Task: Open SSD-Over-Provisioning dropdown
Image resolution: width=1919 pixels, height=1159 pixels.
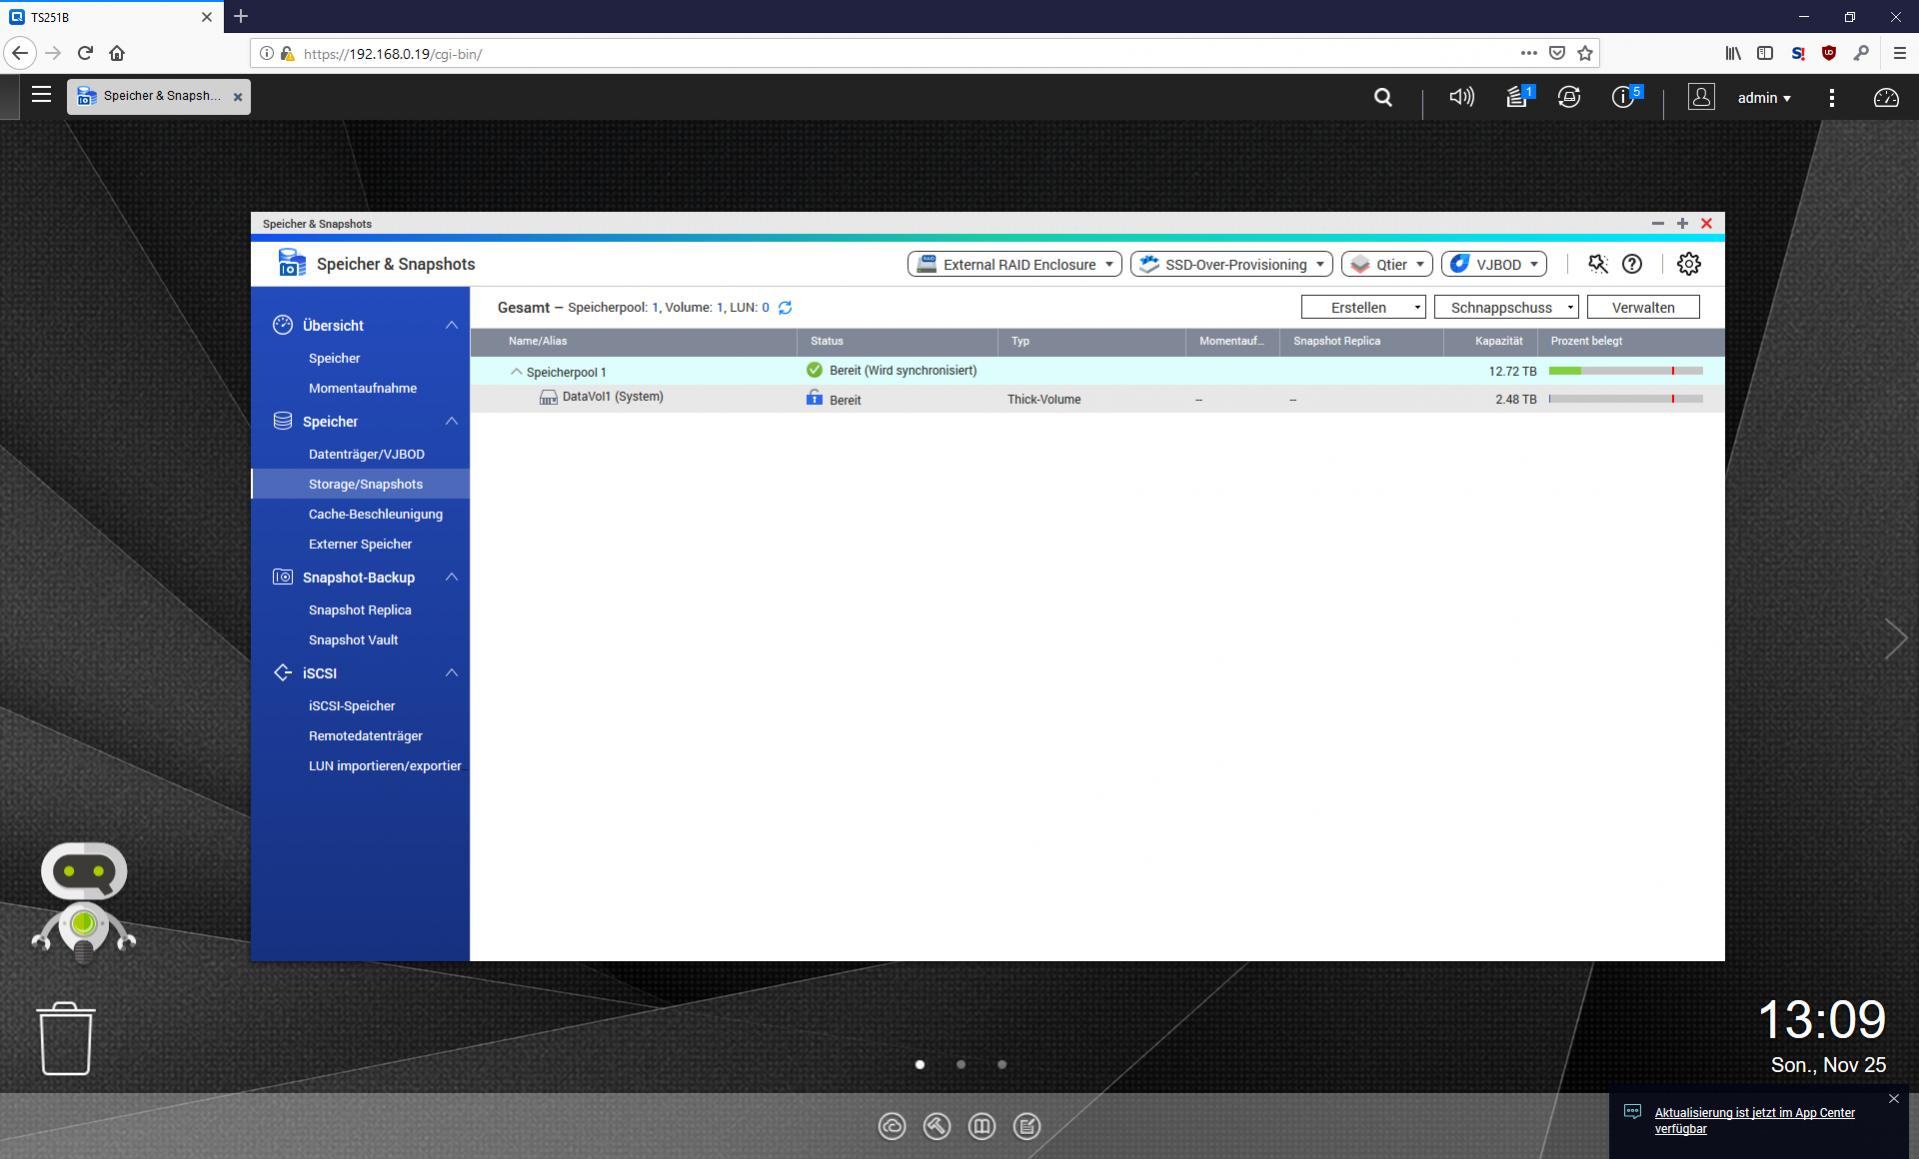Action: click(x=1231, y=264)
